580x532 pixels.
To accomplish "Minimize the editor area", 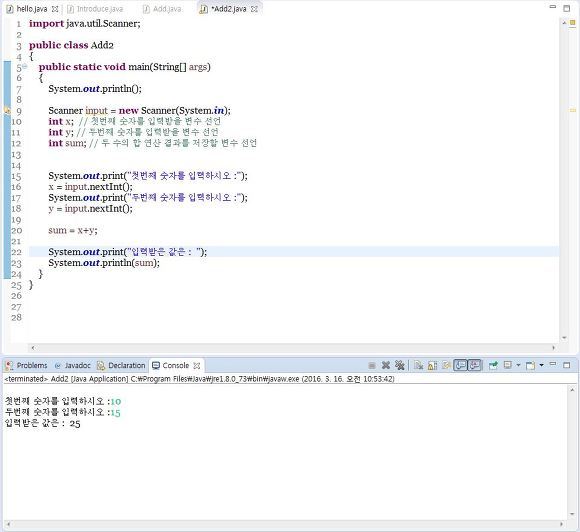I will [x=553, y=7].
